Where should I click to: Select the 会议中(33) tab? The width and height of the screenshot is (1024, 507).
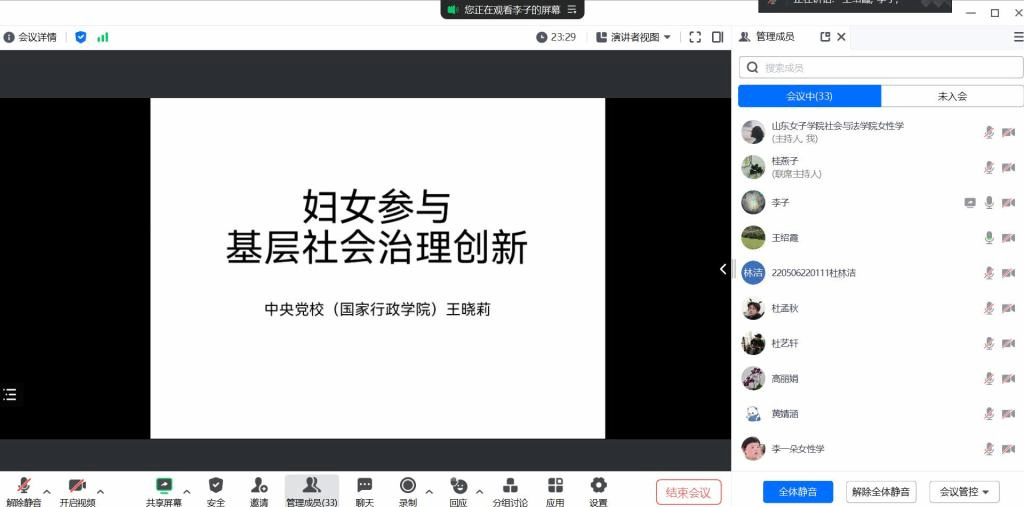point(809,96)
